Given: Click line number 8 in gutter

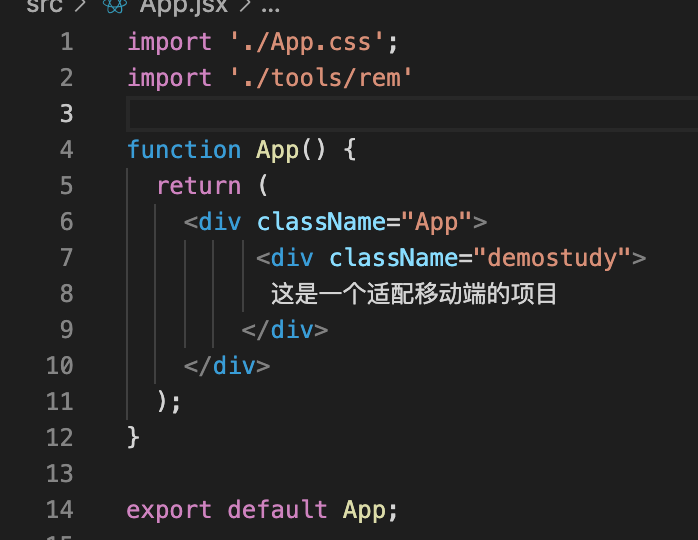Looking at the screenshot, I should (x=67, y=294).
